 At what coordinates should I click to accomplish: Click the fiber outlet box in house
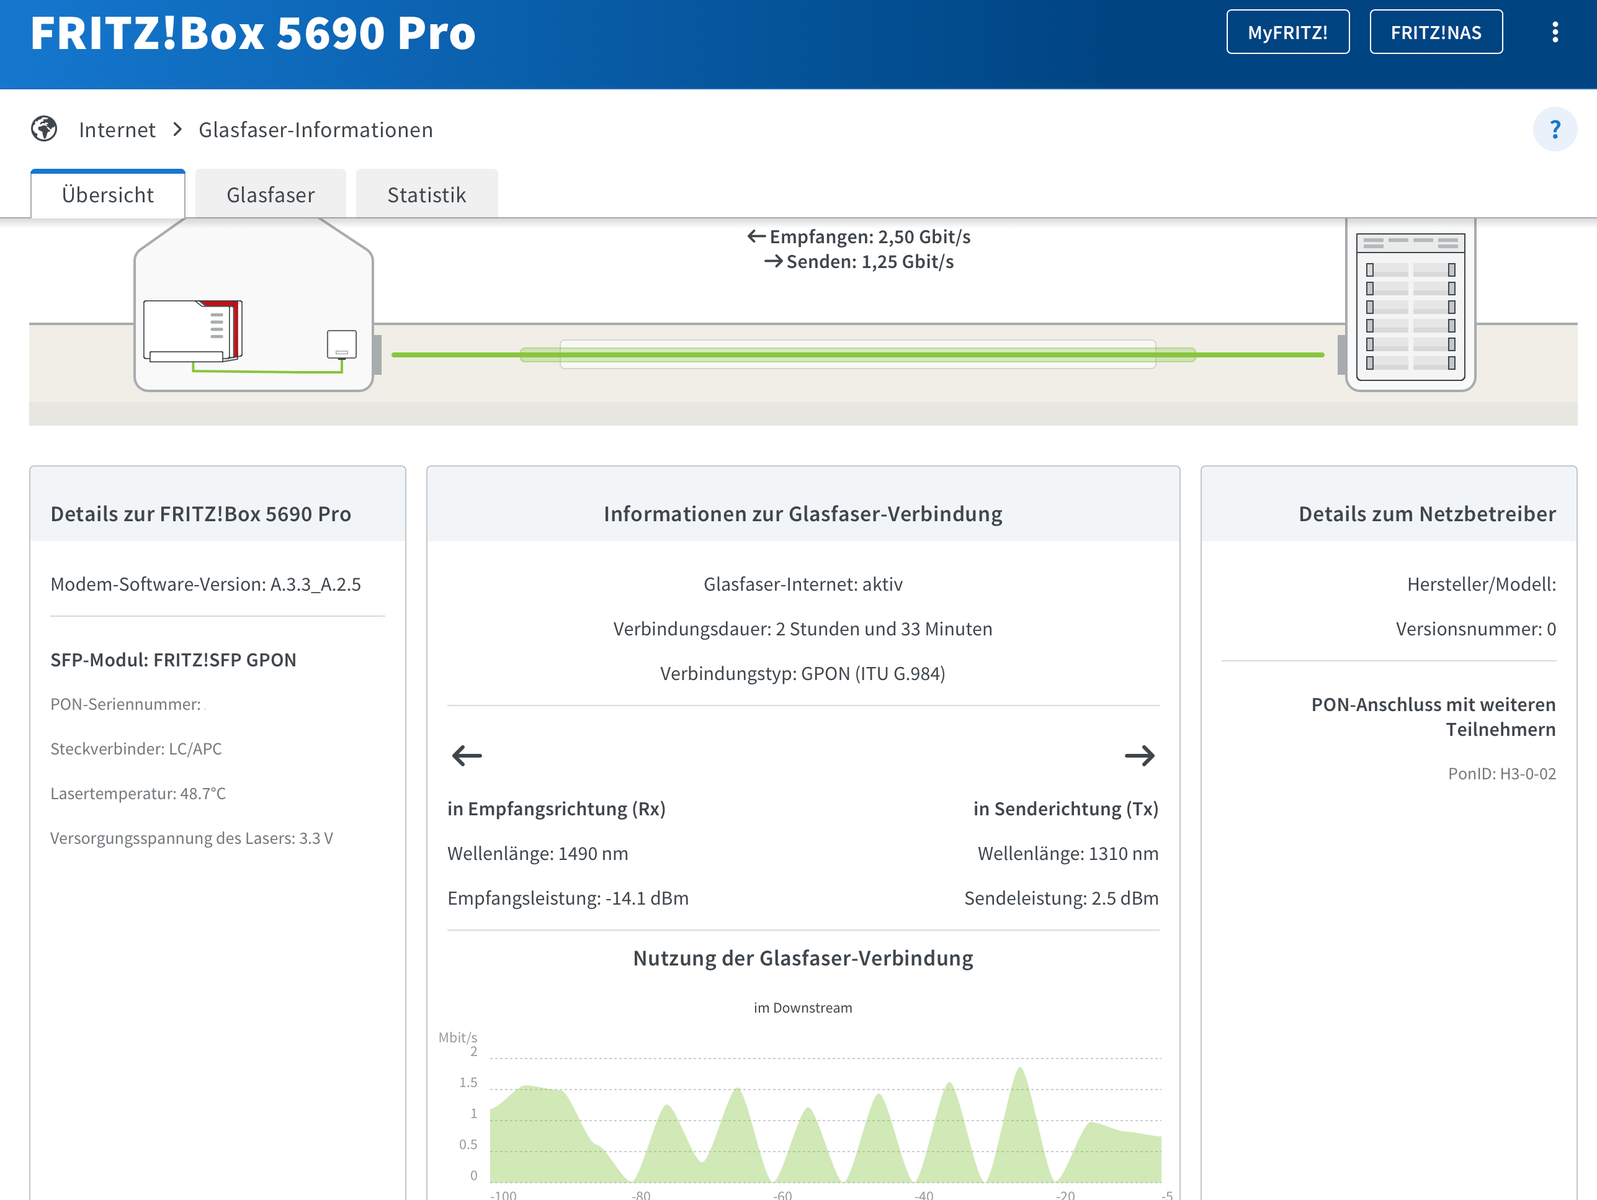[x=342, y=344]
